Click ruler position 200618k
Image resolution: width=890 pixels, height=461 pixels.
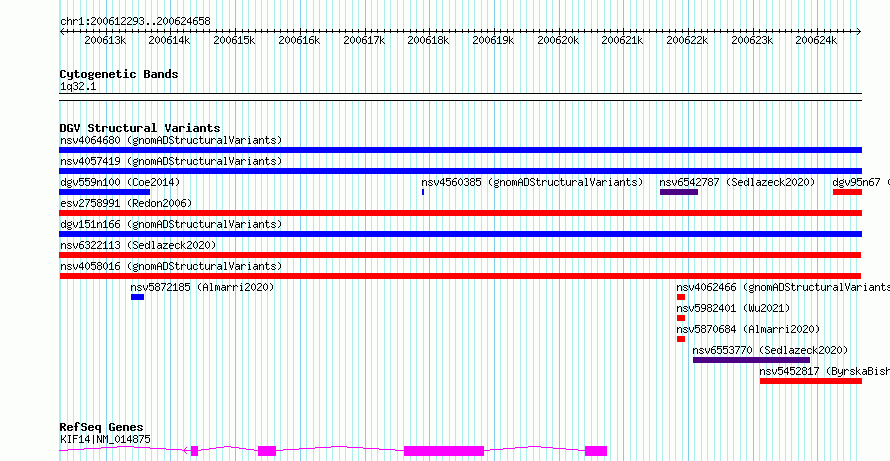(429, 40)
